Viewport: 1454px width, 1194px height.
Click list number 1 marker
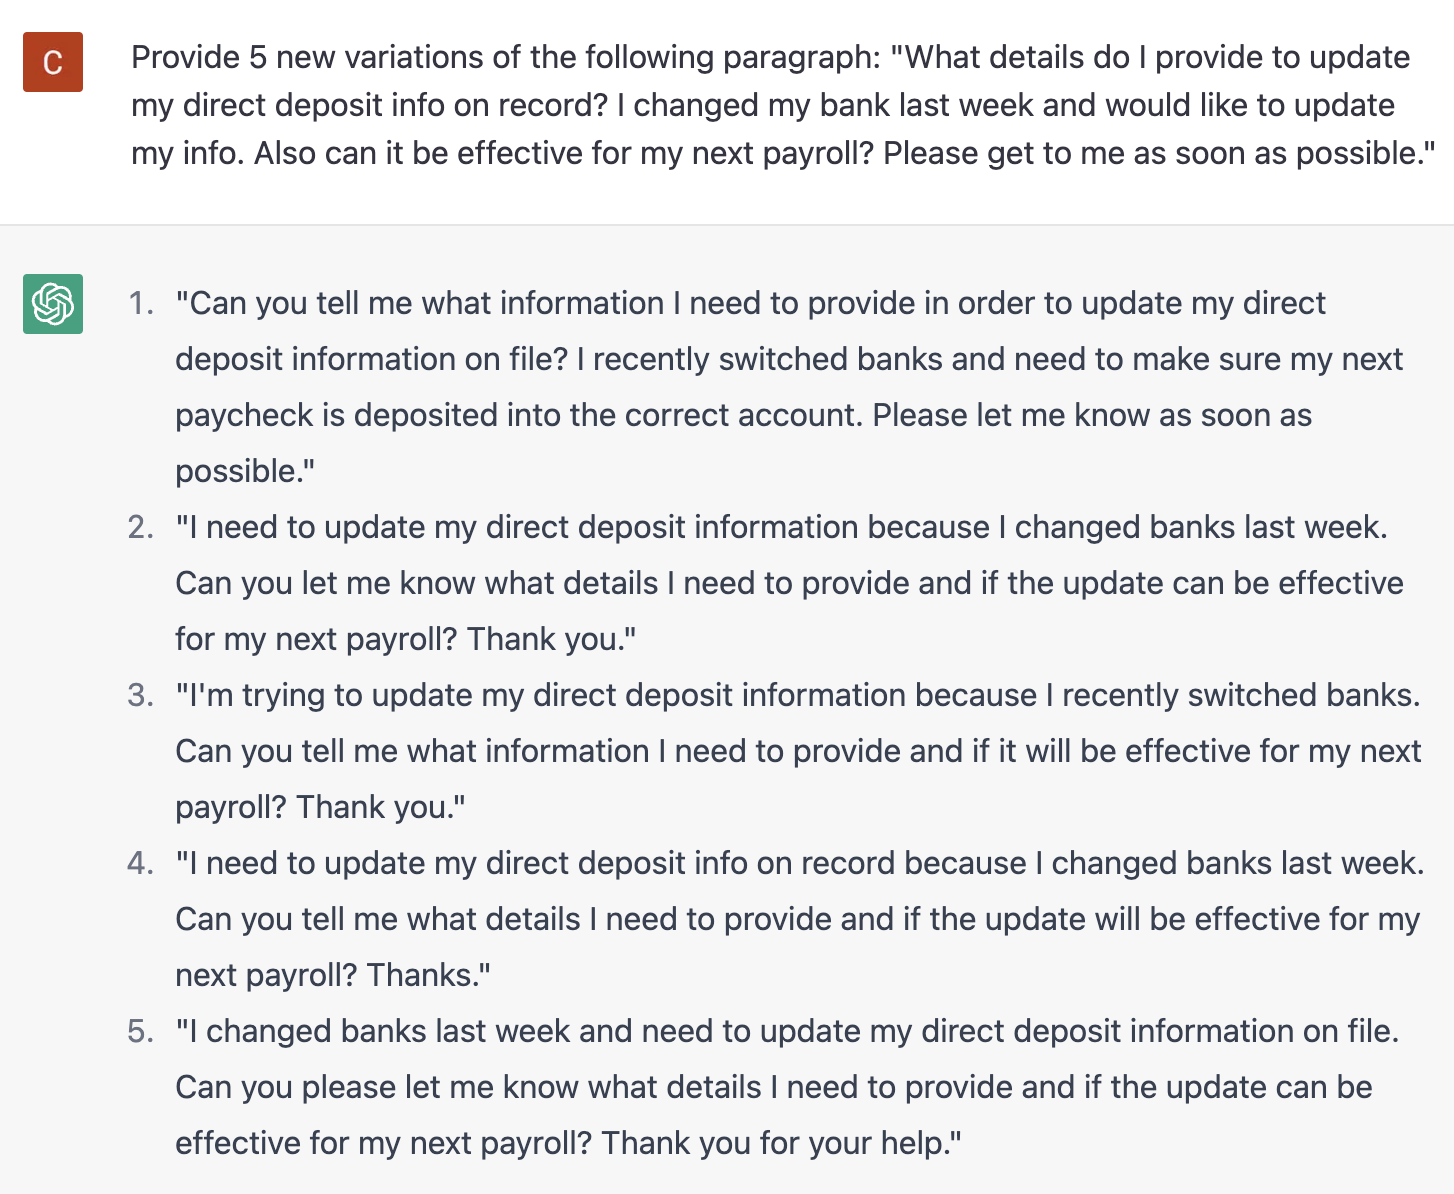[x=141, y=303]
